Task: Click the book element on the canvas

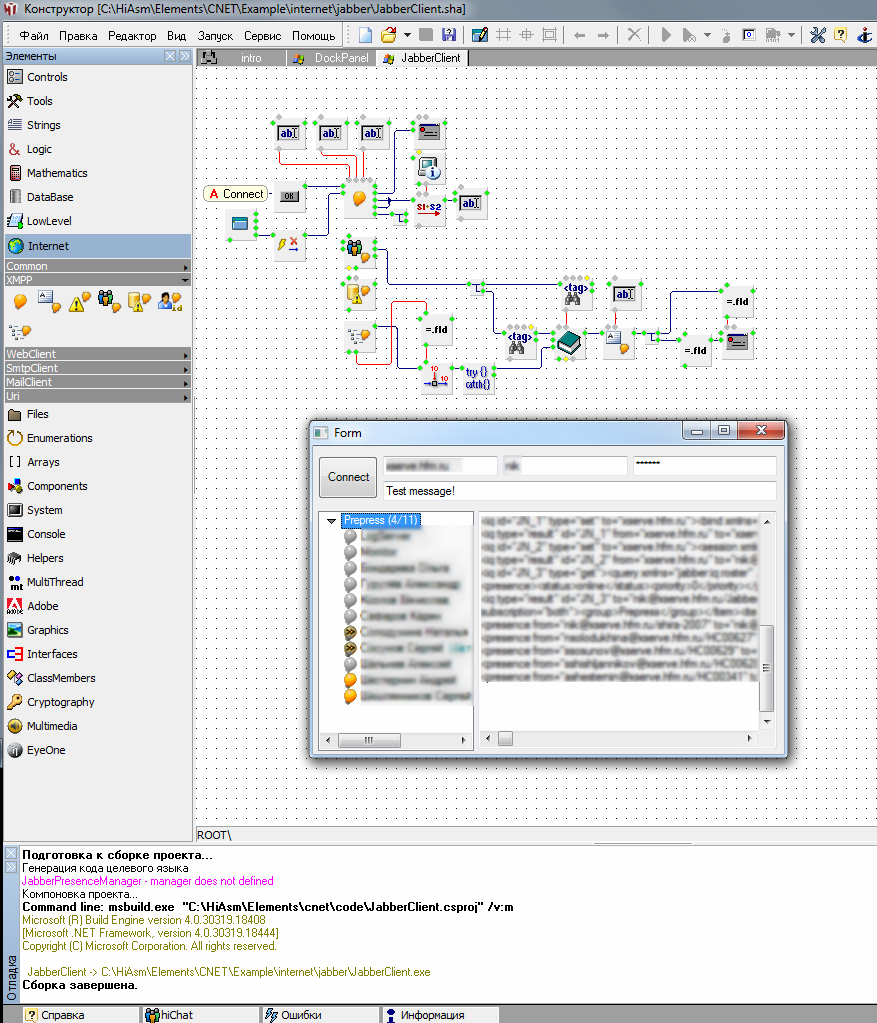Action: click(x=570, y=344)
